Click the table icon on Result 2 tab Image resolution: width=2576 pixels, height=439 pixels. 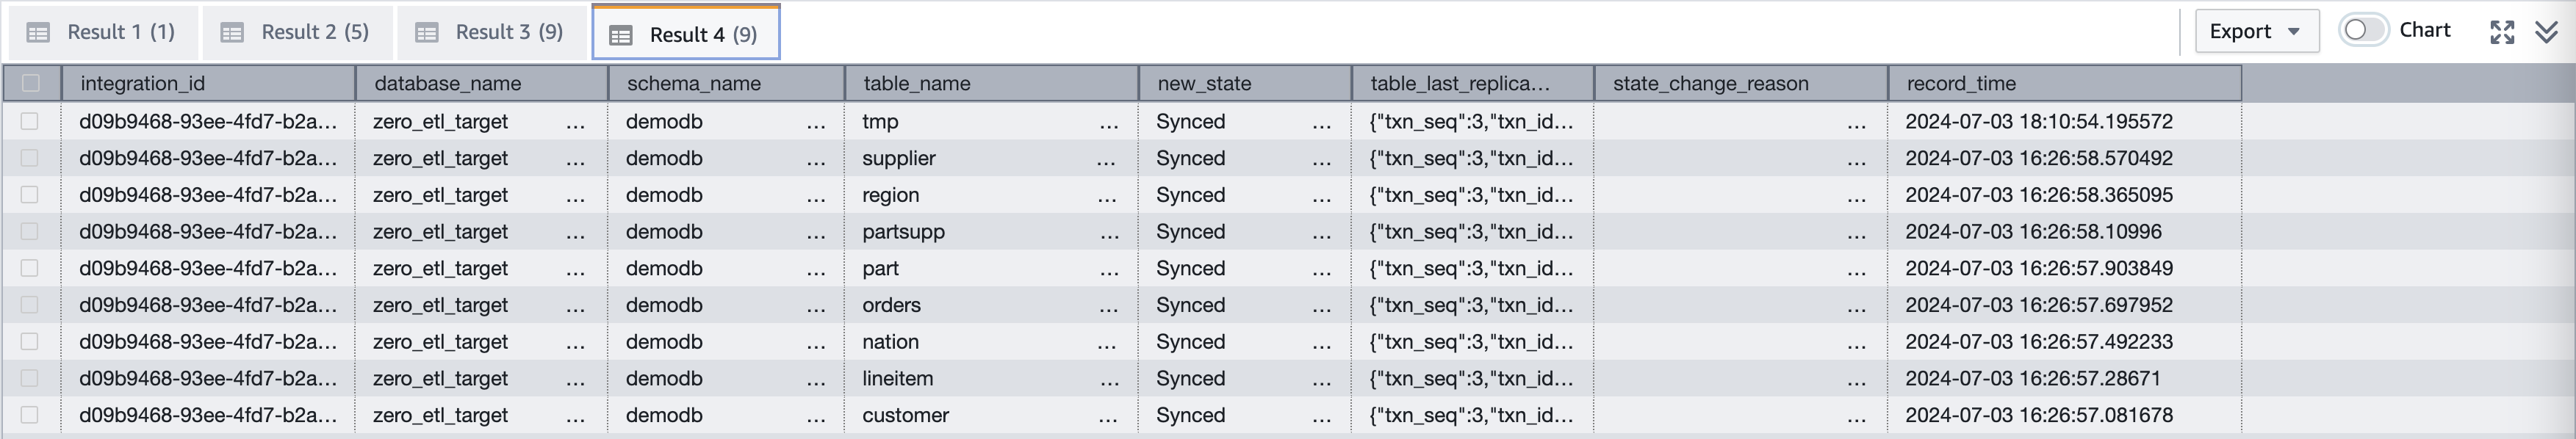tap(232, 31)
